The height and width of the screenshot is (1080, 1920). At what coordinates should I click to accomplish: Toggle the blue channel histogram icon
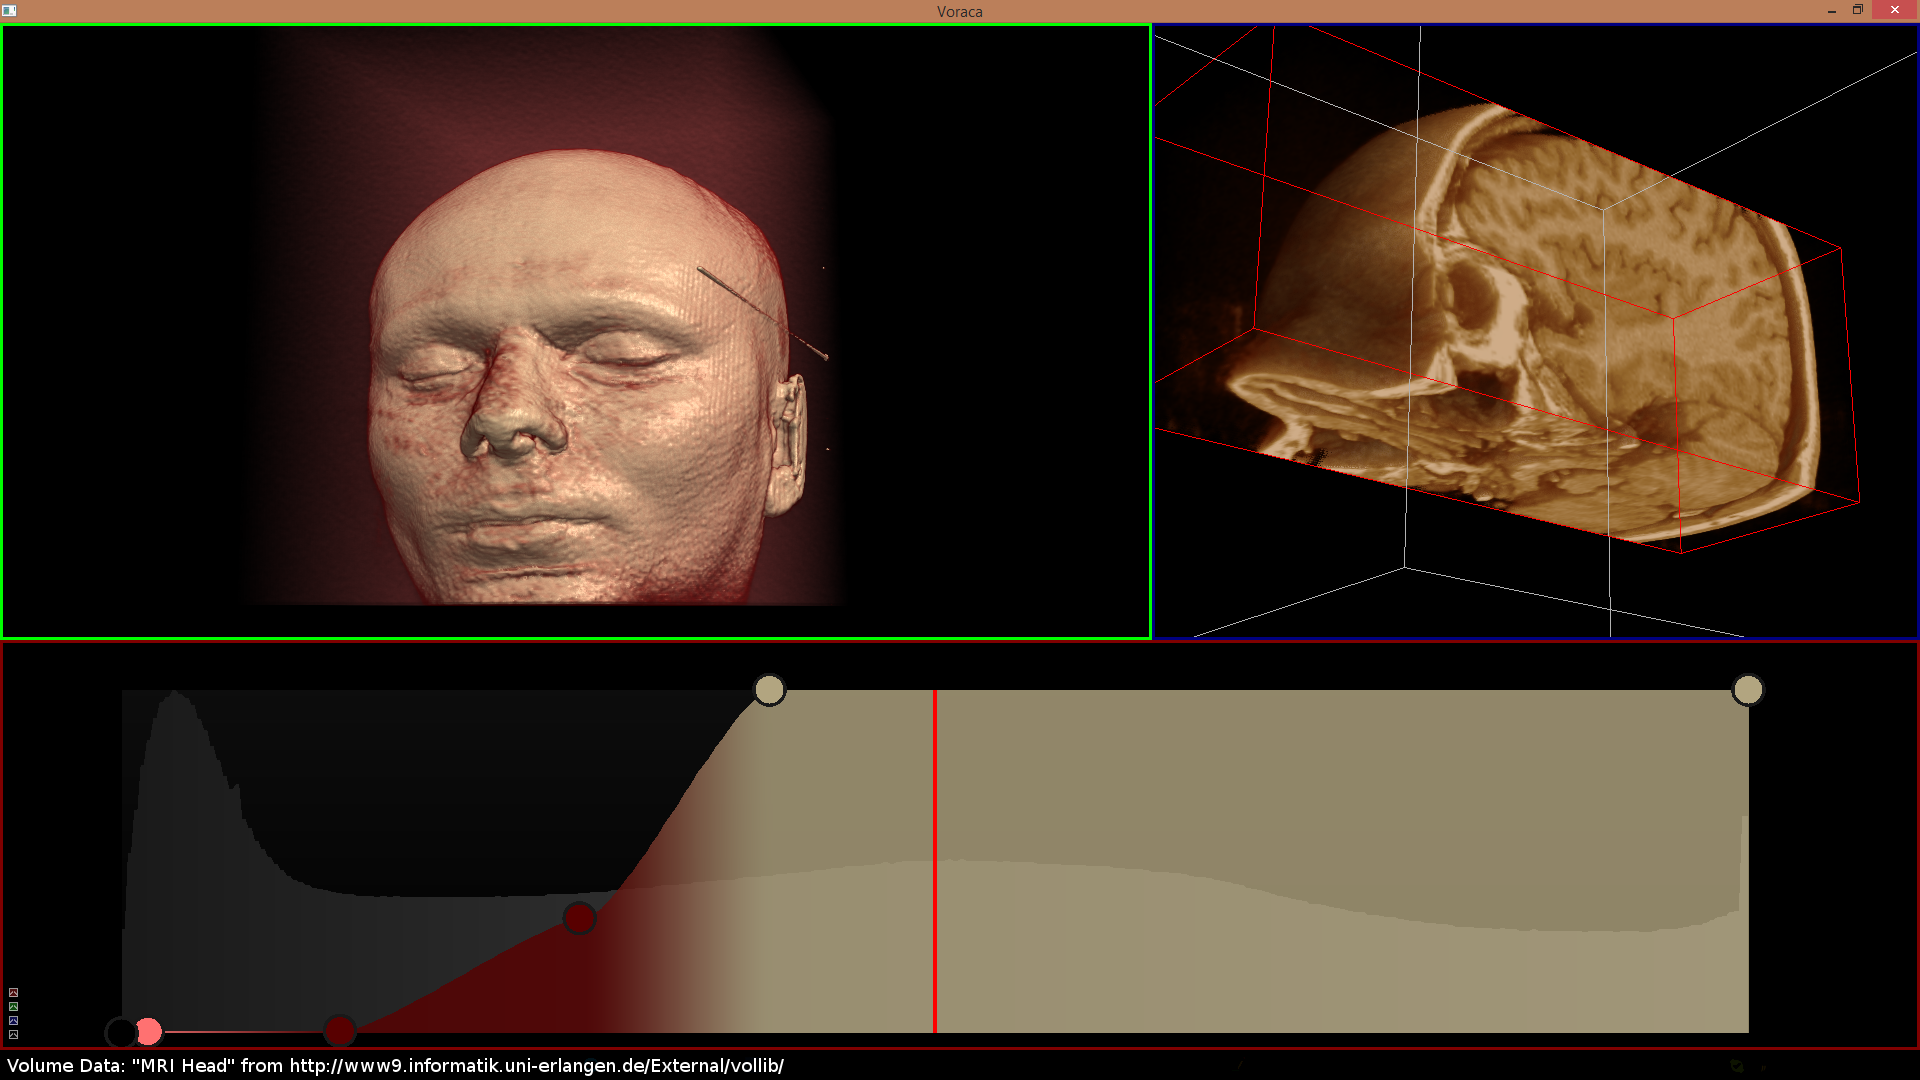pyautogui.click(x=13, y=1021)
